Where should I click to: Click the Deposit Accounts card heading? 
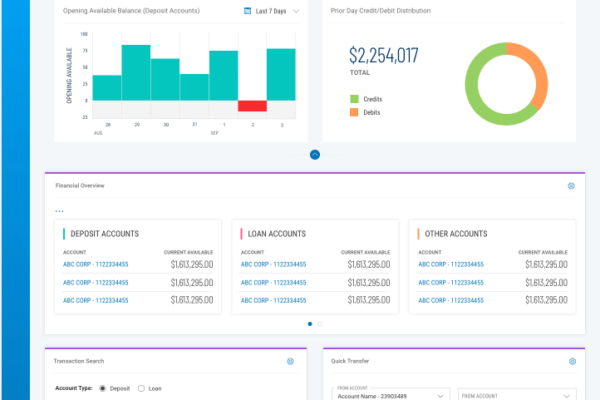(104, 234)
